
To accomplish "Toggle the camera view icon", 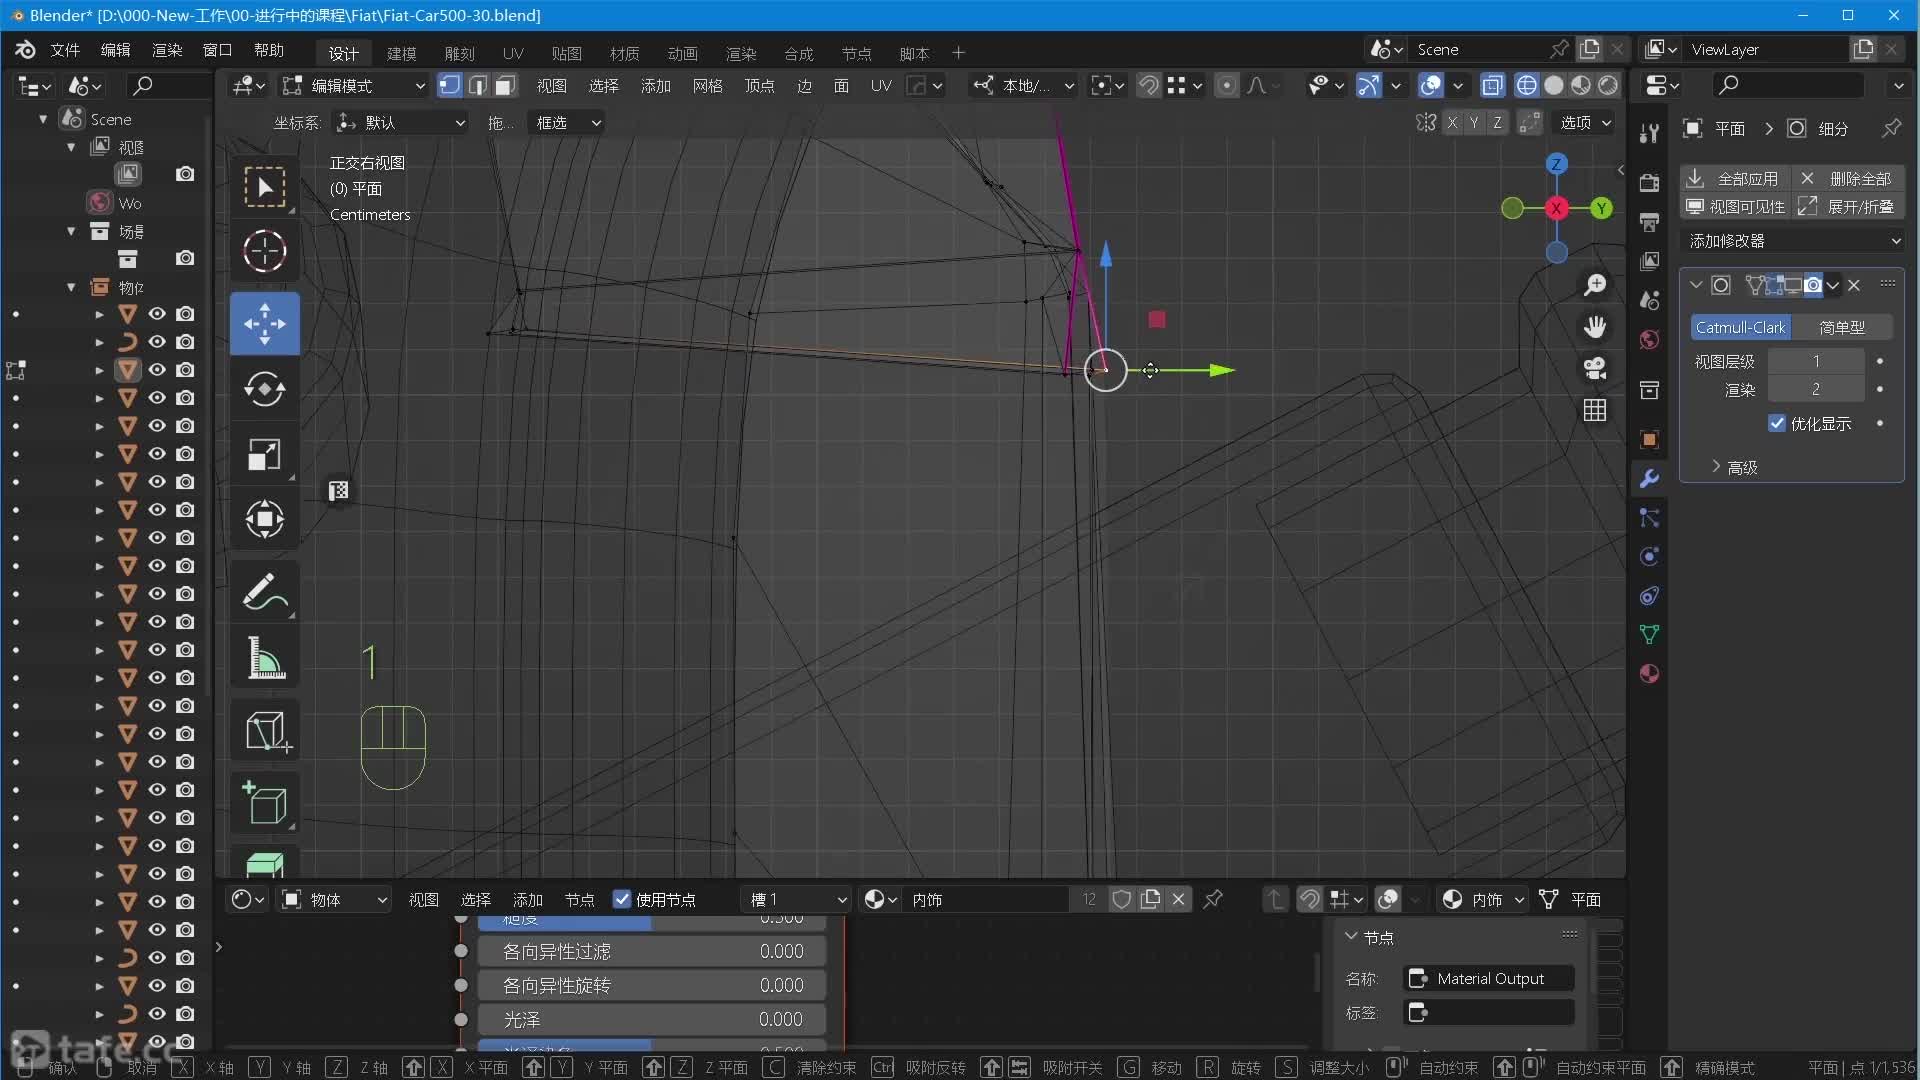I will click(x=1595, y=368).
